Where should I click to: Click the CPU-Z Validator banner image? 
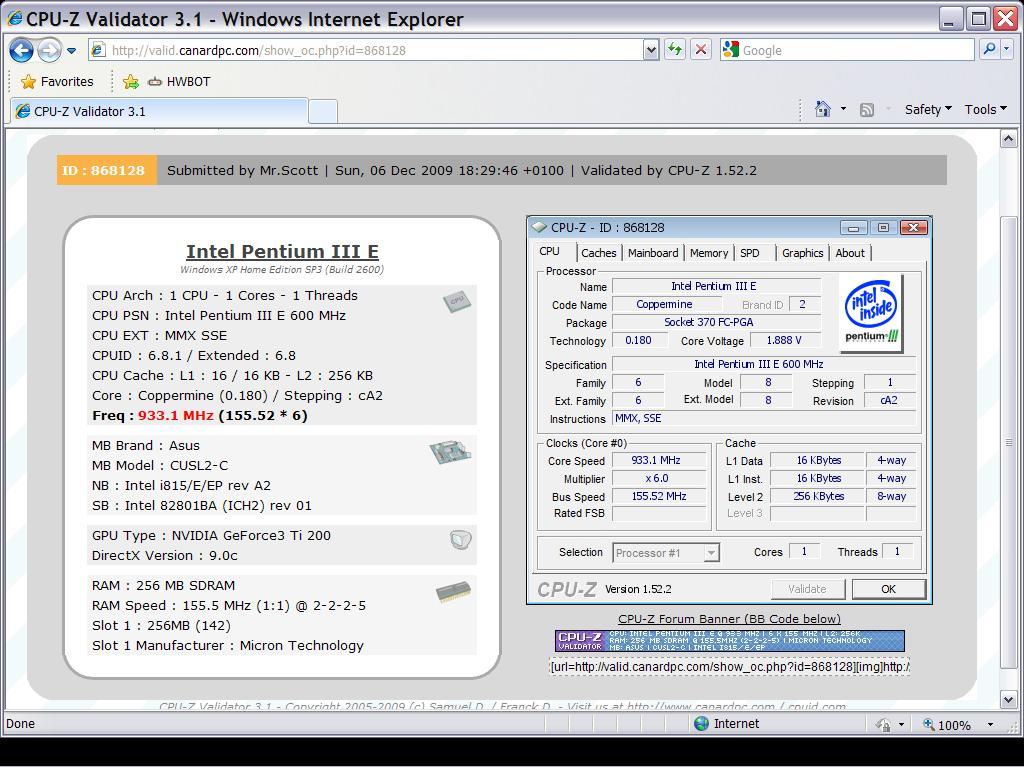click(x=729, y=641)
